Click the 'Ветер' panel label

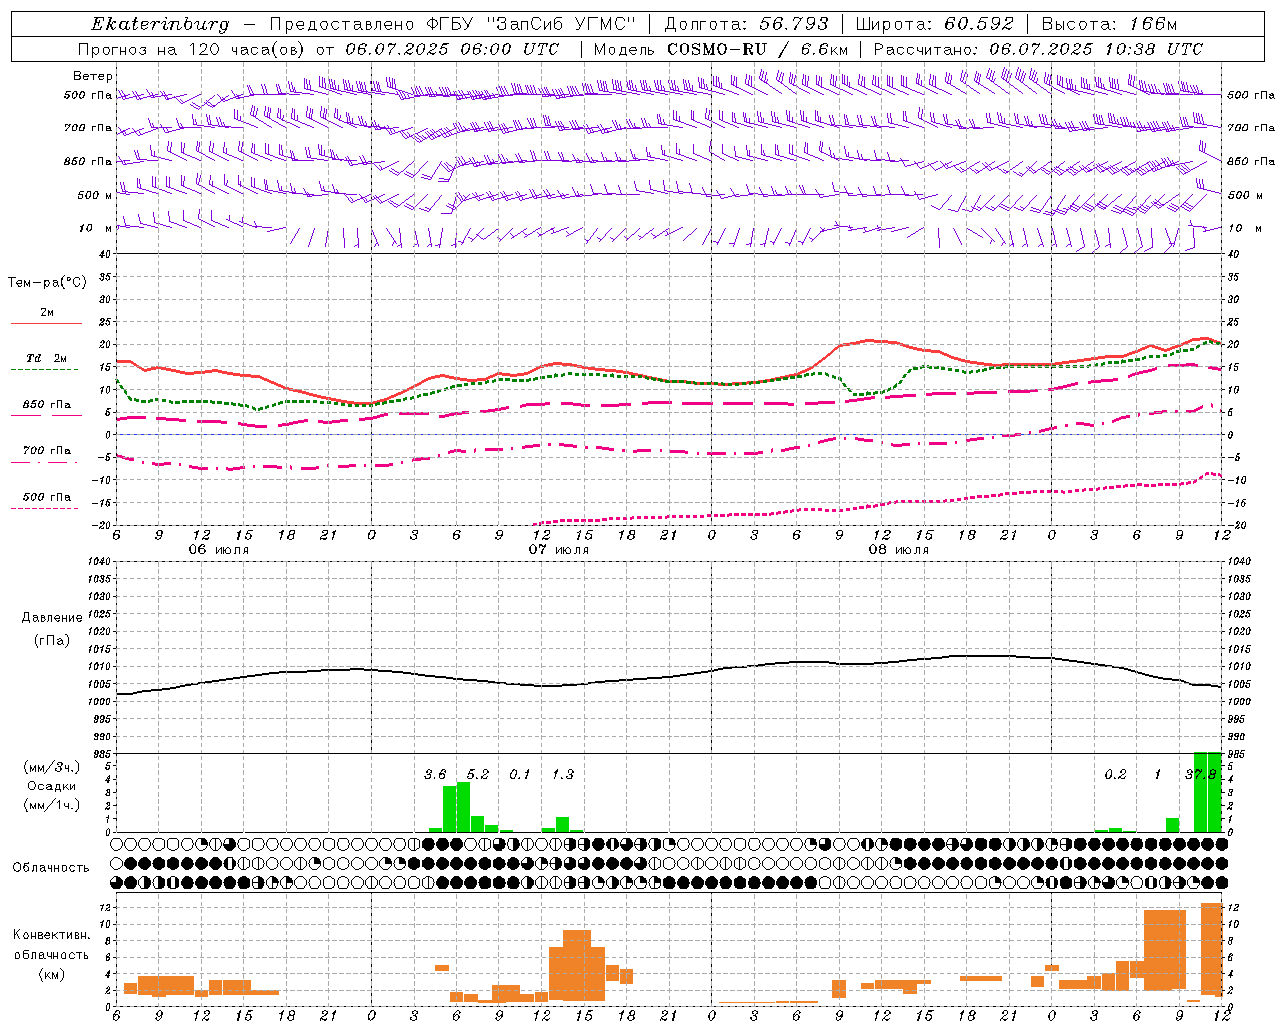tap(93, 76)
